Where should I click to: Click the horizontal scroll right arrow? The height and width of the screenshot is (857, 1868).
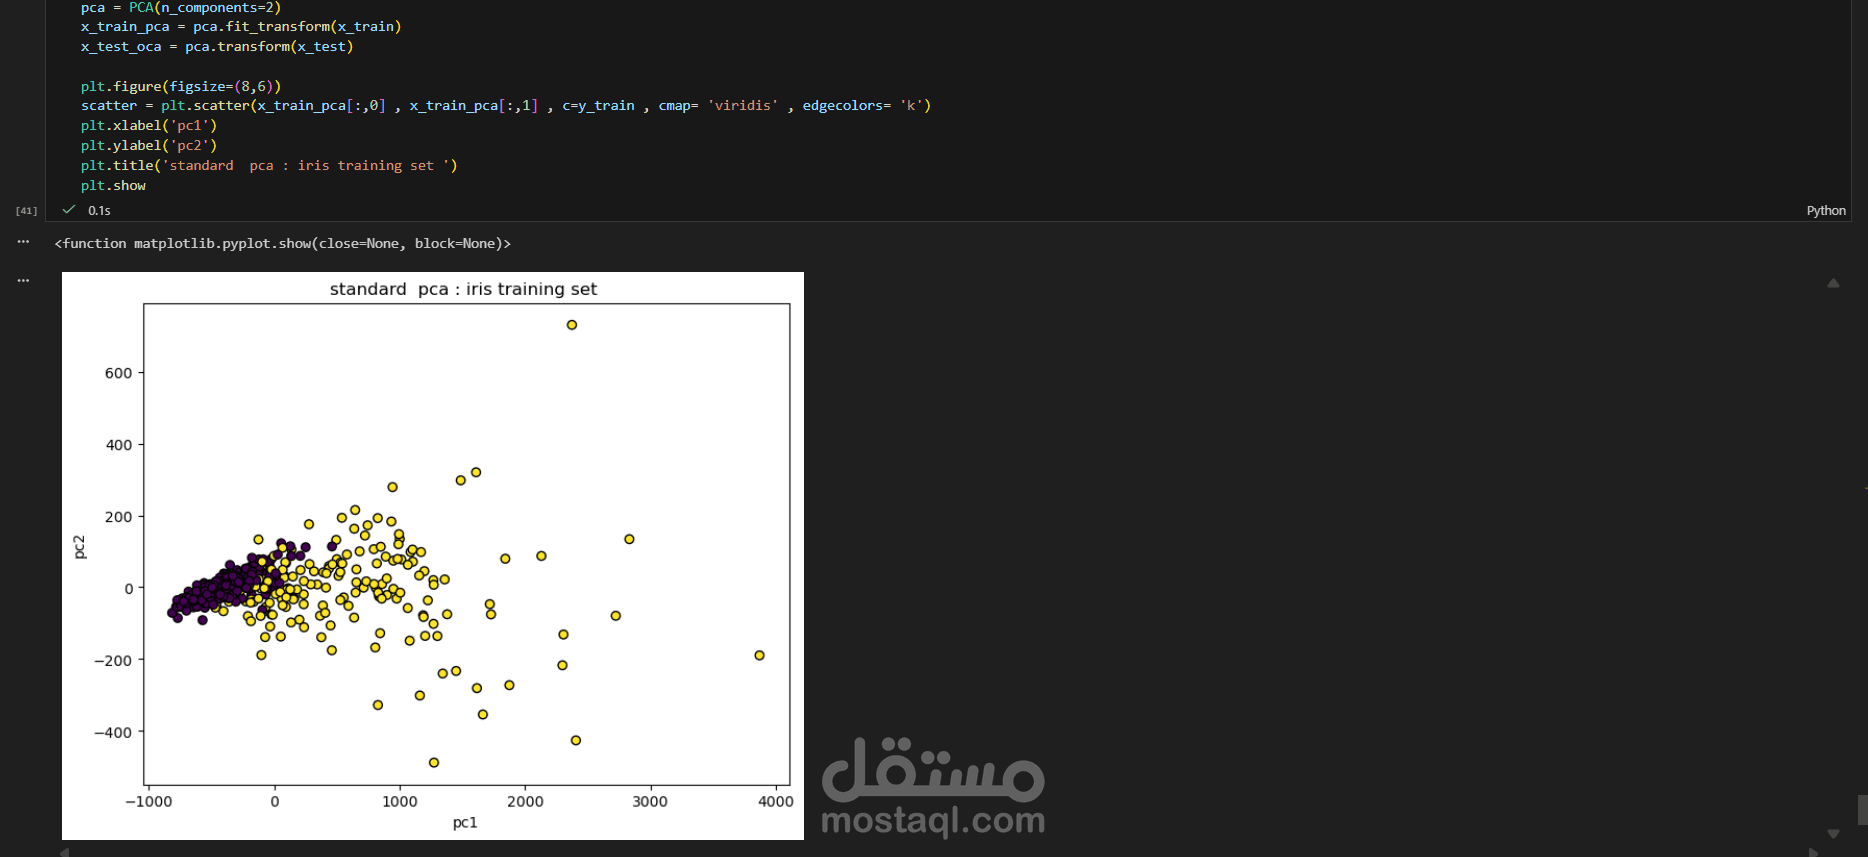[x=1813, y=852]
